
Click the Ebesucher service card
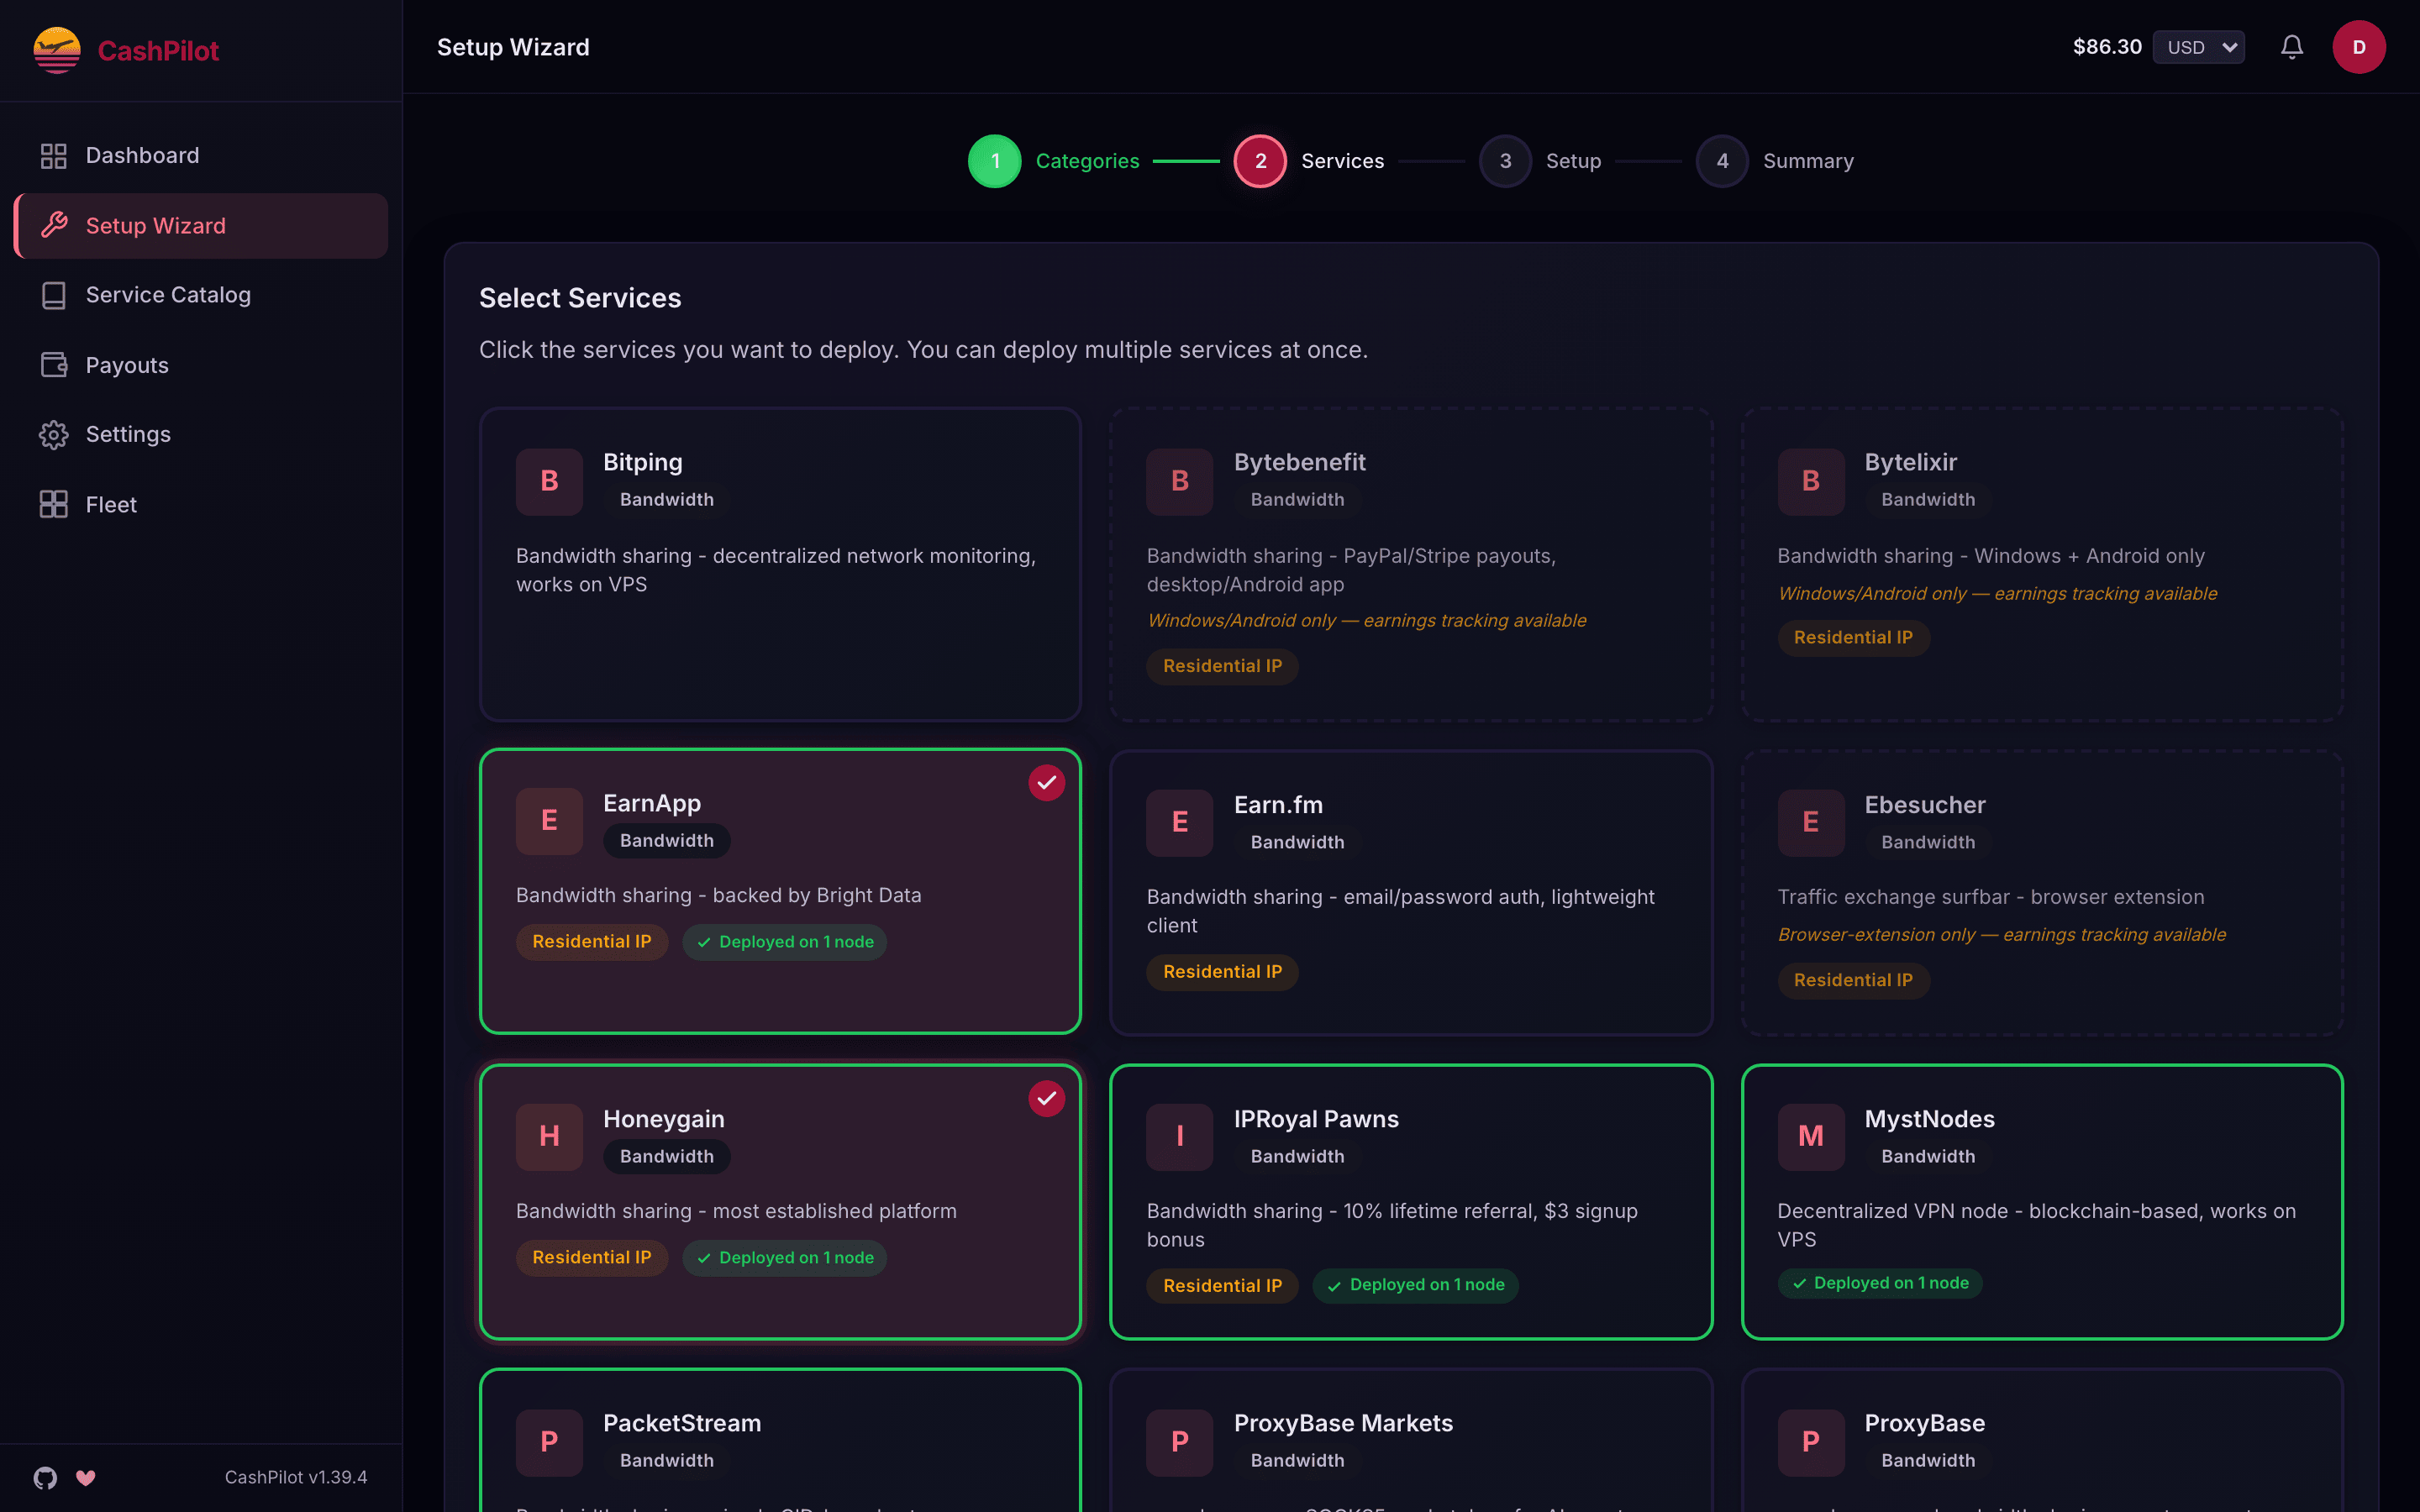[2042, 892]
